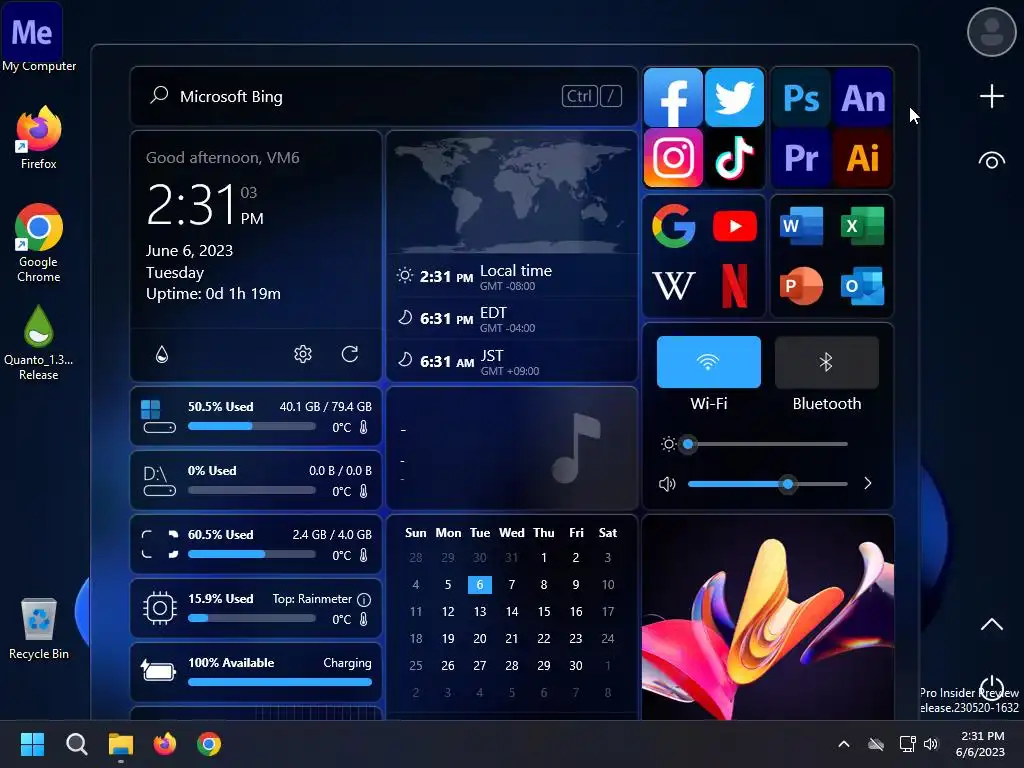The height and width of the screenshot is (768, 1024).
Task: Launch the Netflix shortcut icon
Action: tap(735, 285)
